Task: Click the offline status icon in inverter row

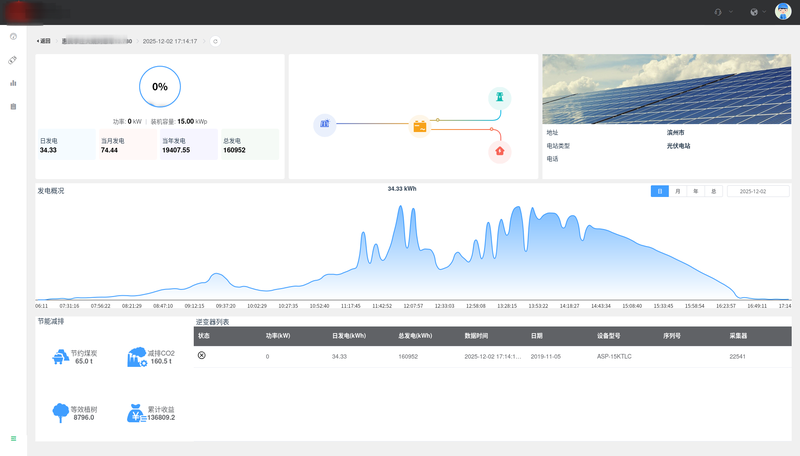Action: (202, 356)
